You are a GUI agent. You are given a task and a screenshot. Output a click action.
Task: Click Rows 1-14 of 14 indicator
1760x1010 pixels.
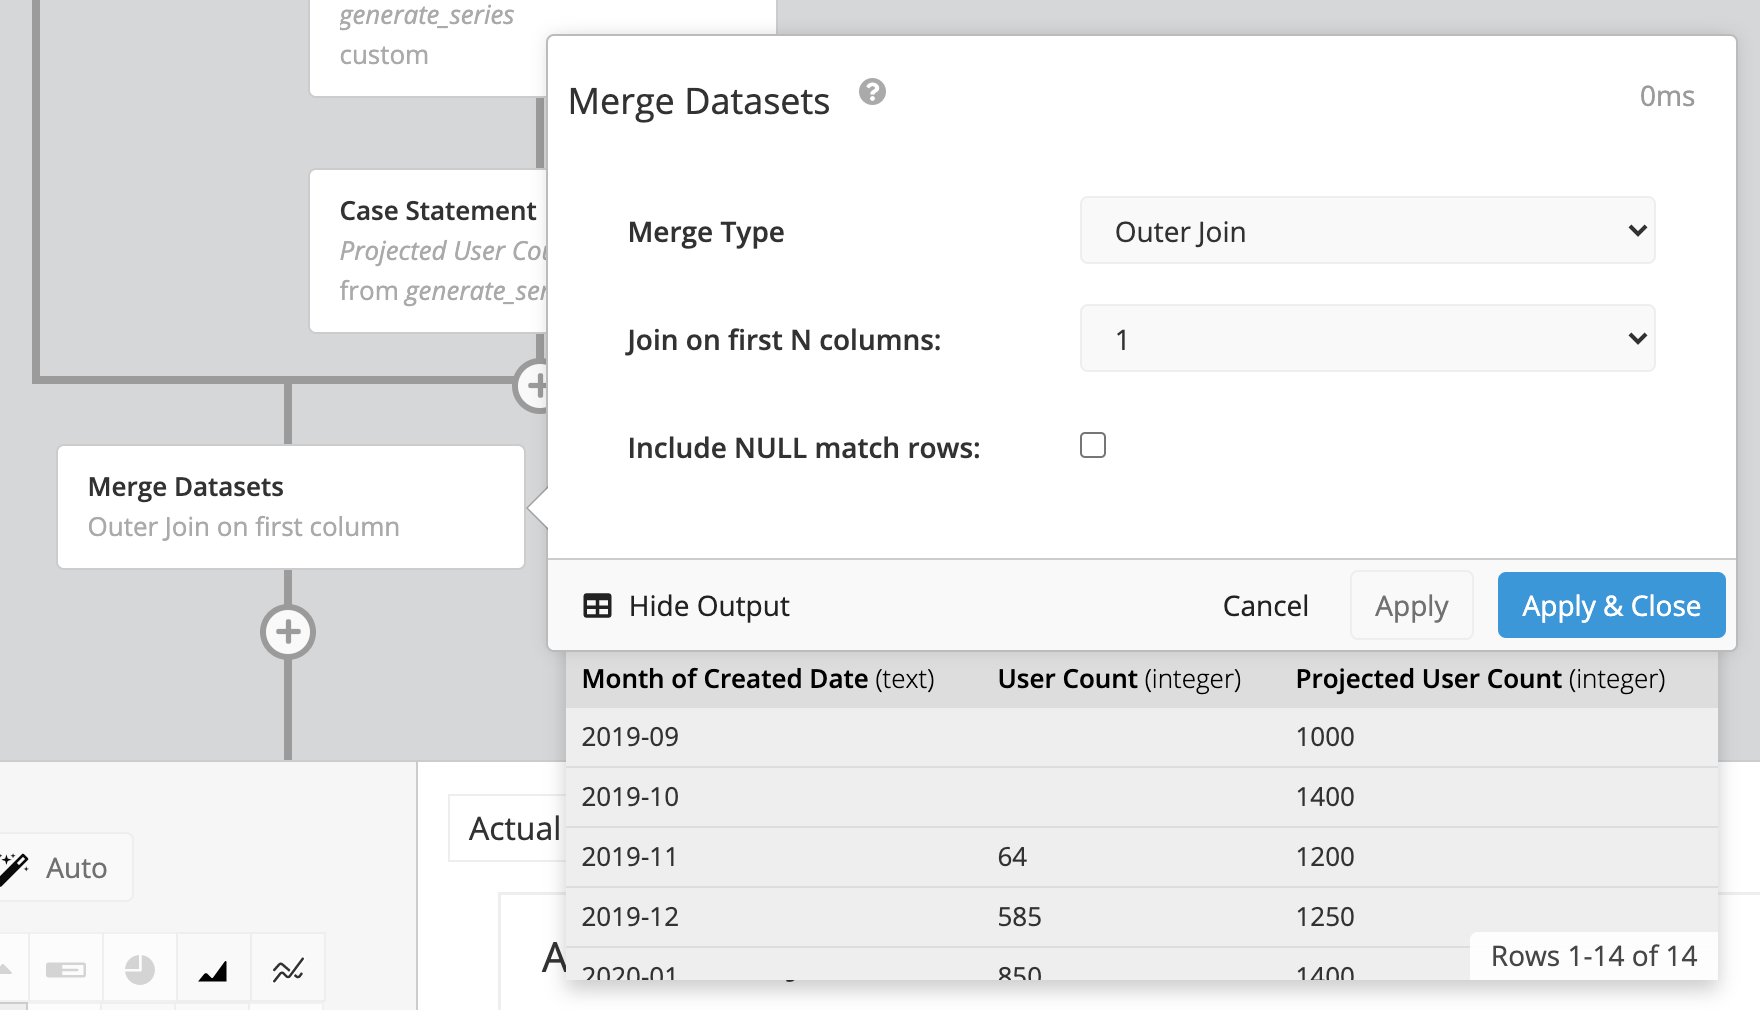click(1594, 956)
